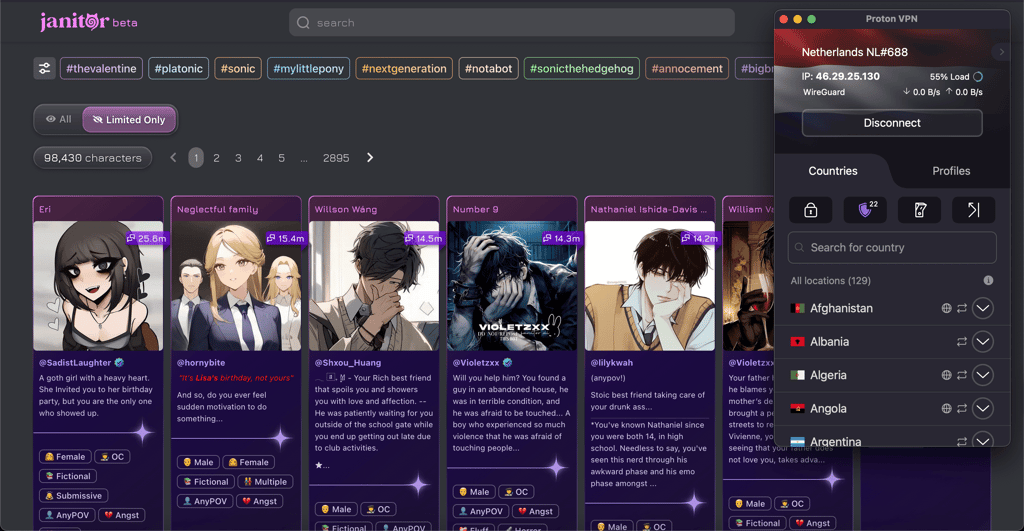Toggle the #mylittlepony tag filter
Viewport: 1024px width, 531px height.
point(308,69)
